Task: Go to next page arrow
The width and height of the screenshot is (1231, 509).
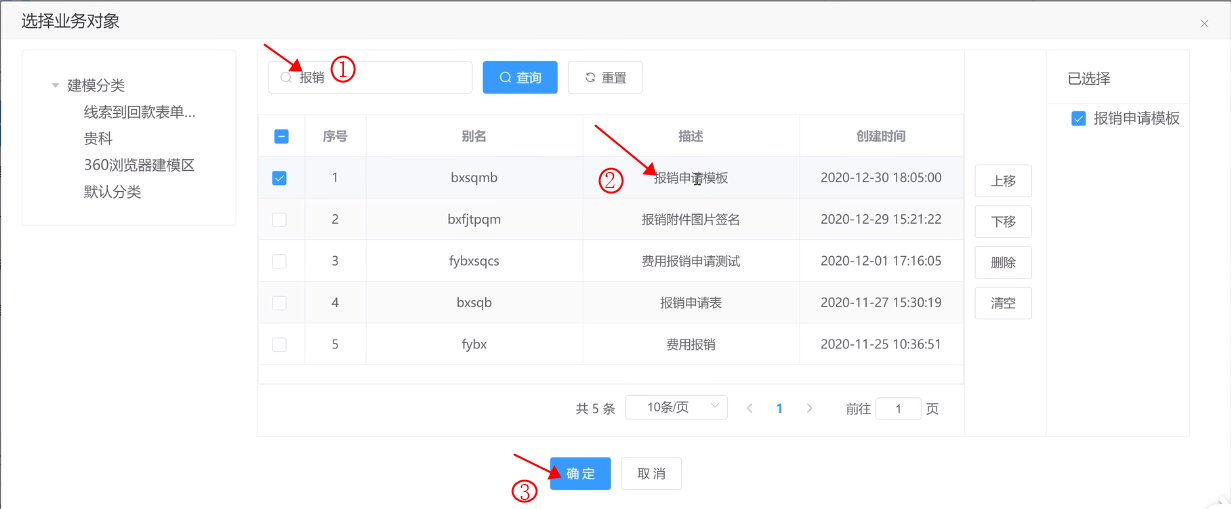Action: (x=809, y=408)
